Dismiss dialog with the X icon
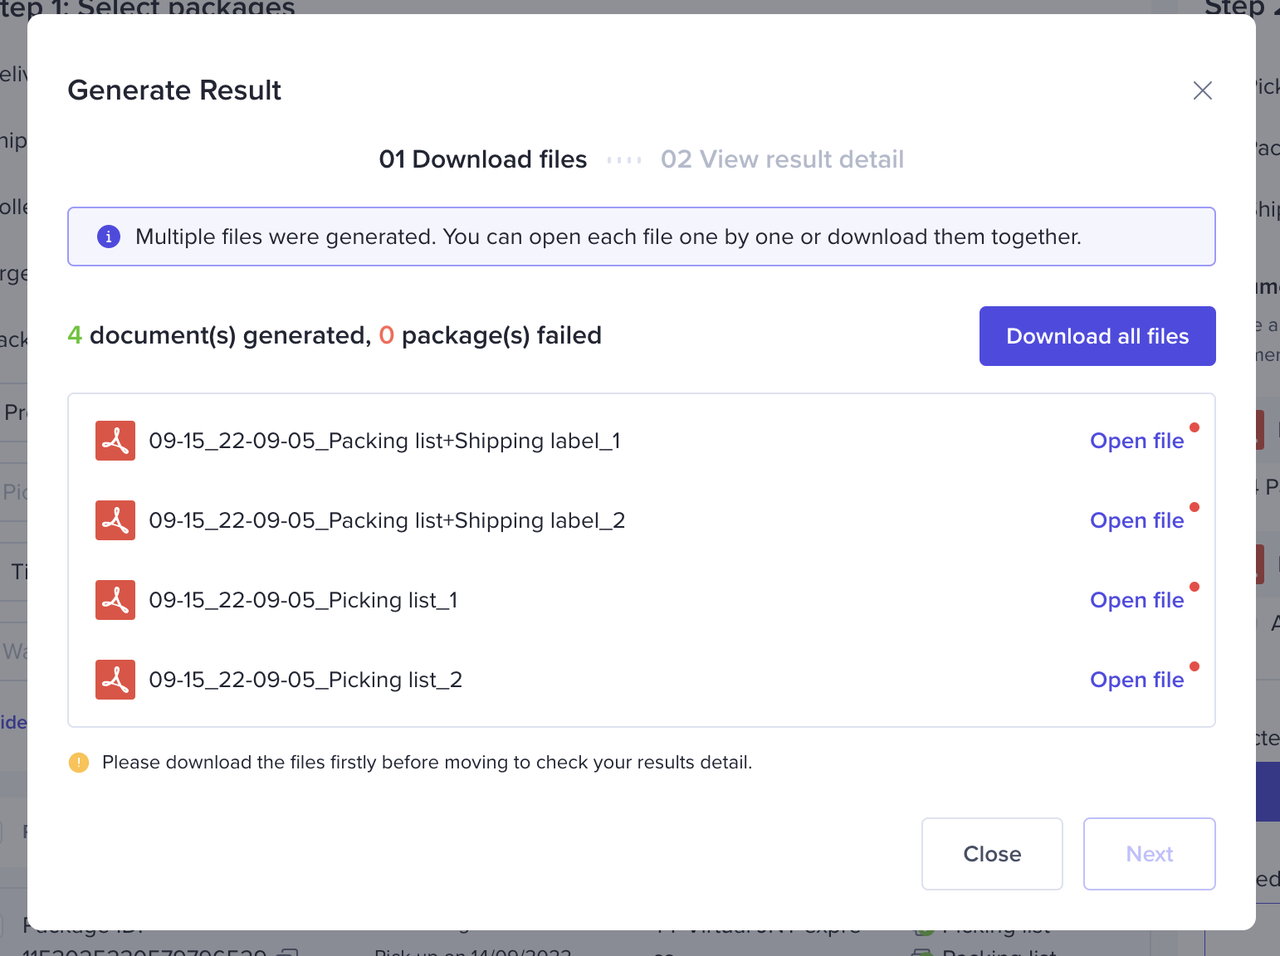The image size is (1280, 956). pyautogui.click(x=1202, y=91)
